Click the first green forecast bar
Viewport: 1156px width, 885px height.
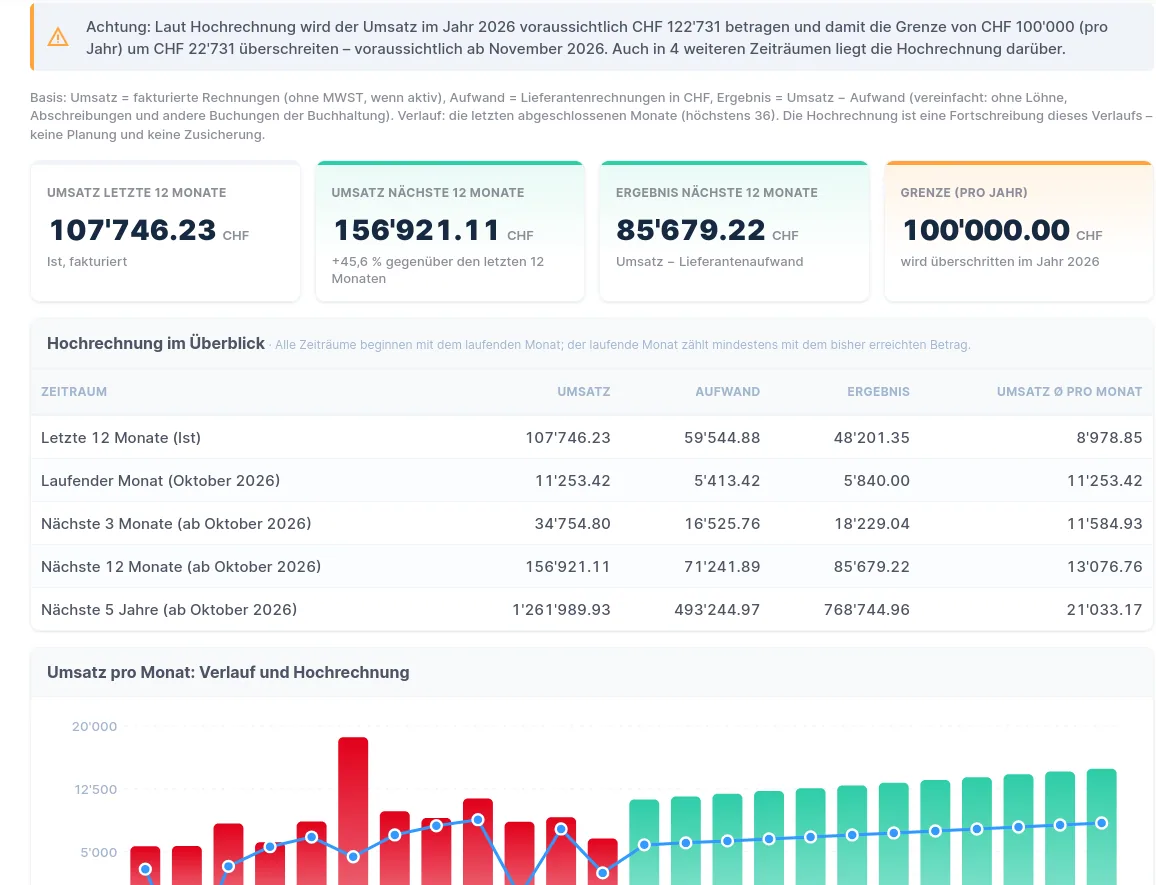point(644,842)
